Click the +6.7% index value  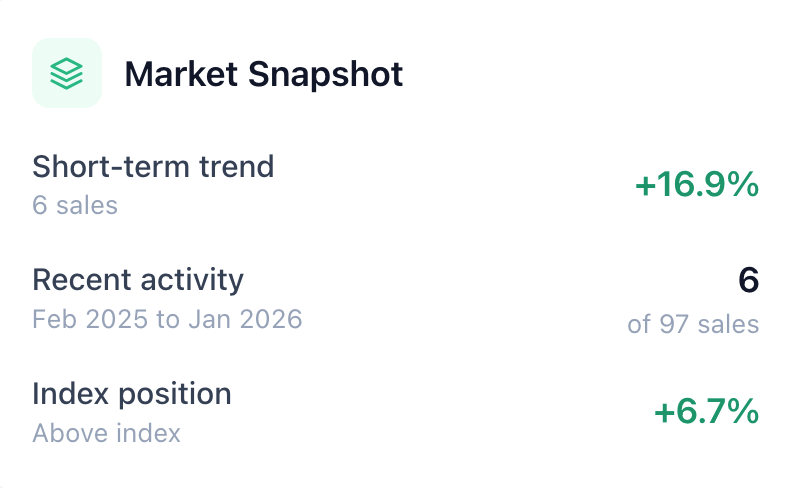pyautogui.click(x=706, y=412)
